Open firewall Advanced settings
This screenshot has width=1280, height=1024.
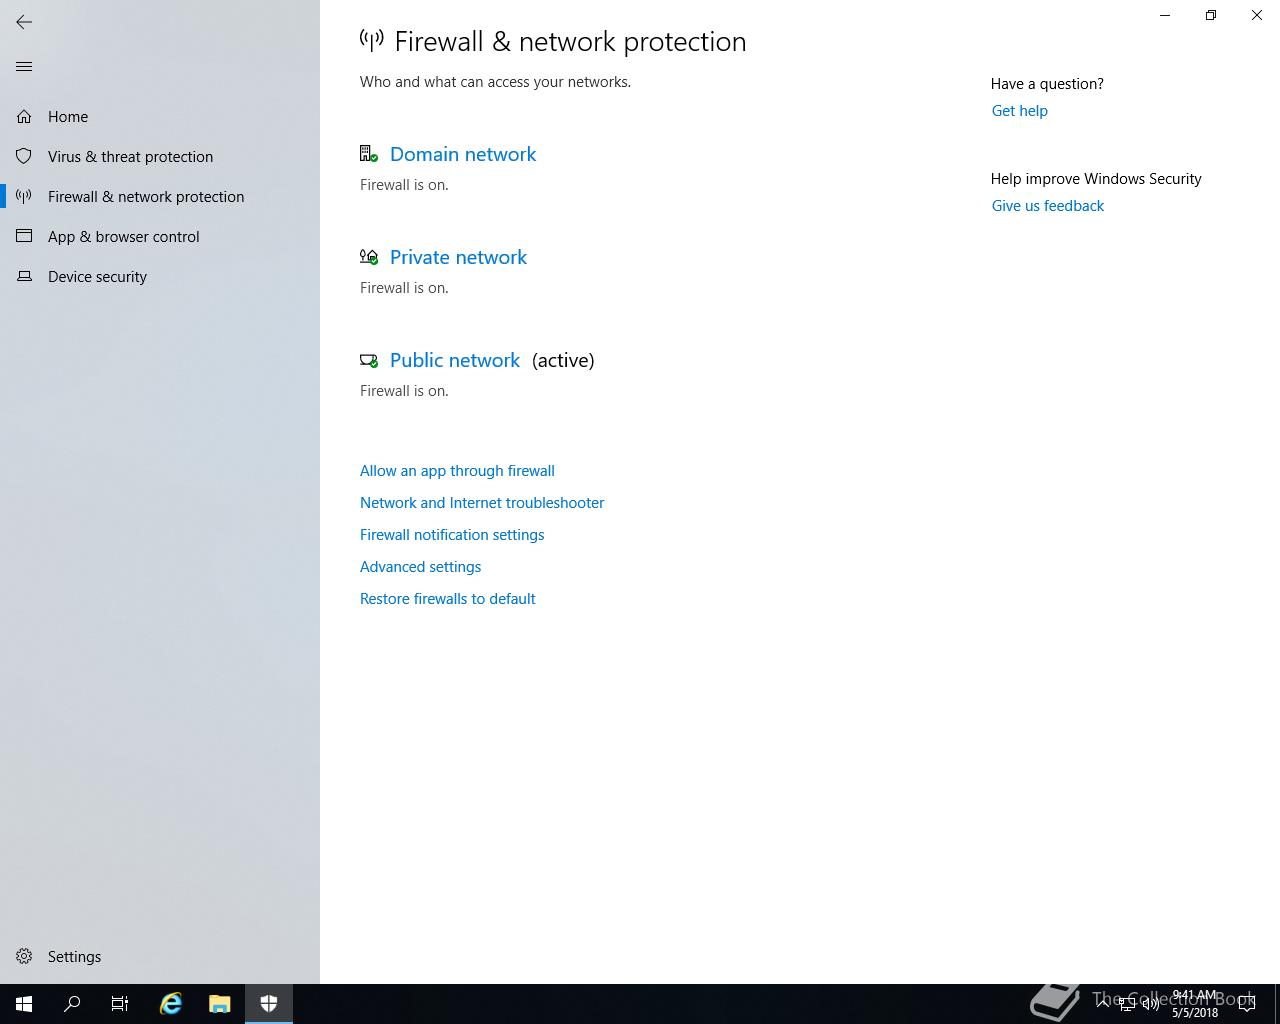tap(420, 567)
